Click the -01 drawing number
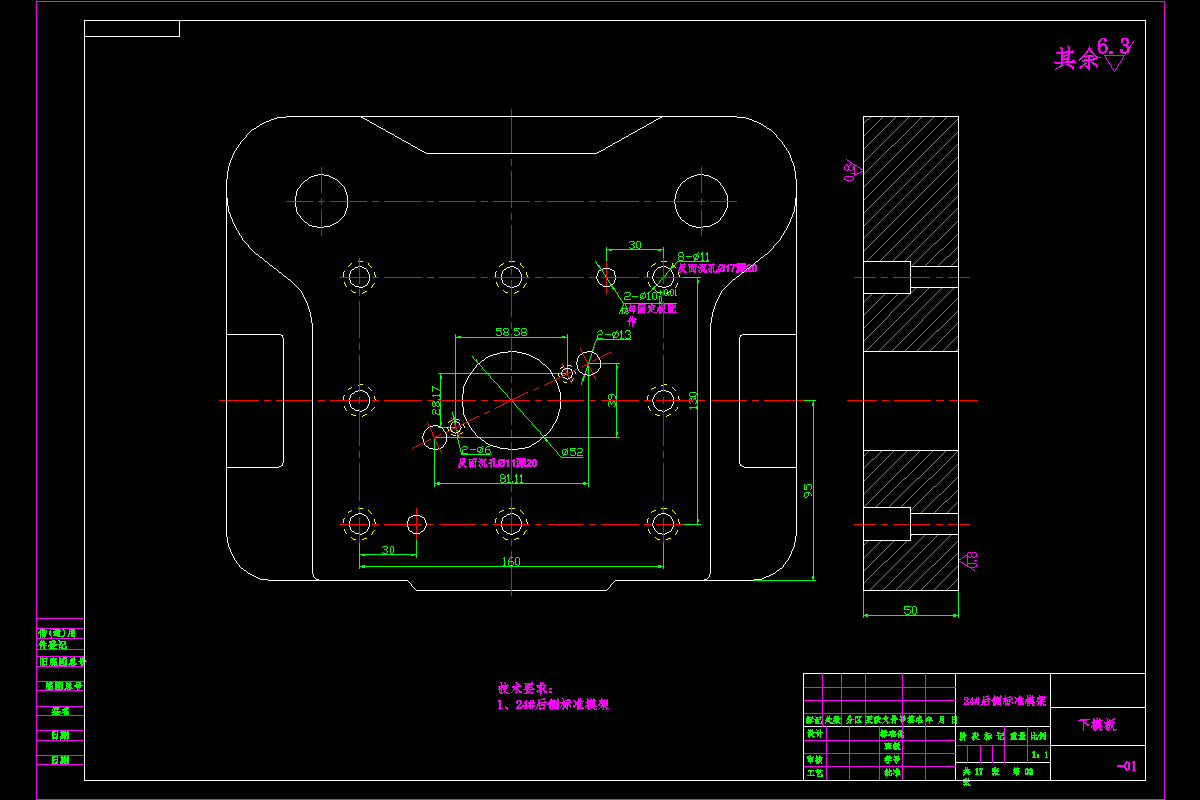The height and width of the screenshot is (800, 1200). 1127,767
